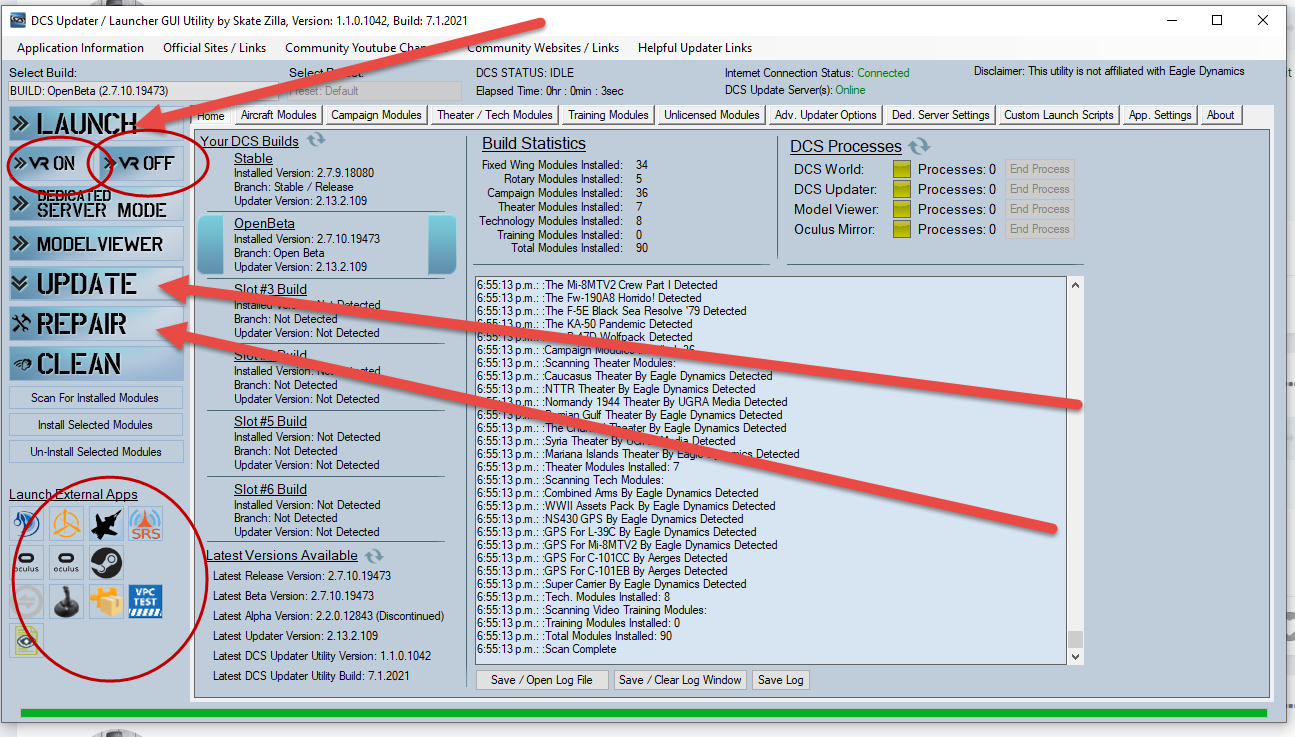This screenshot has width=1295, height=737.
Task: Click the LAUNCH button
Action: tap(96, 124)
